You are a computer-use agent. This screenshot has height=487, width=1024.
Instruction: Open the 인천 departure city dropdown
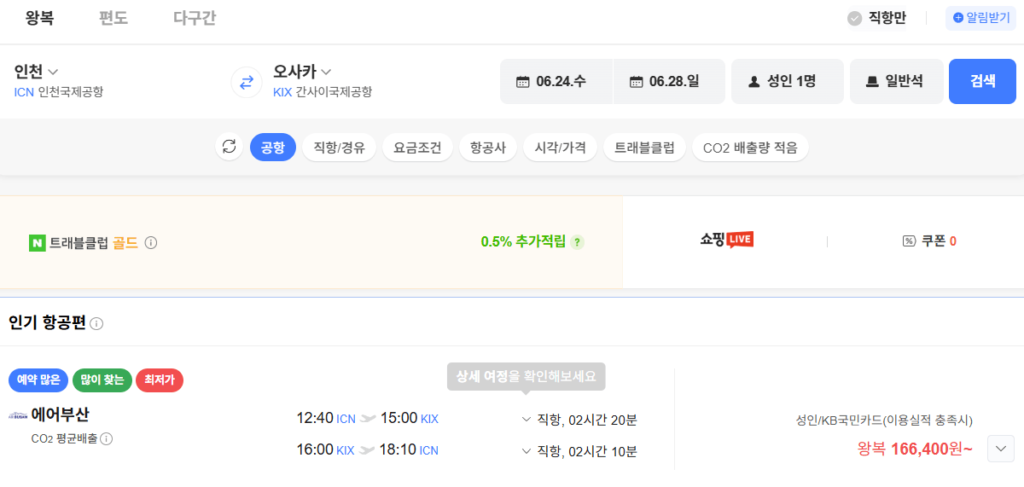pos(36,71)
